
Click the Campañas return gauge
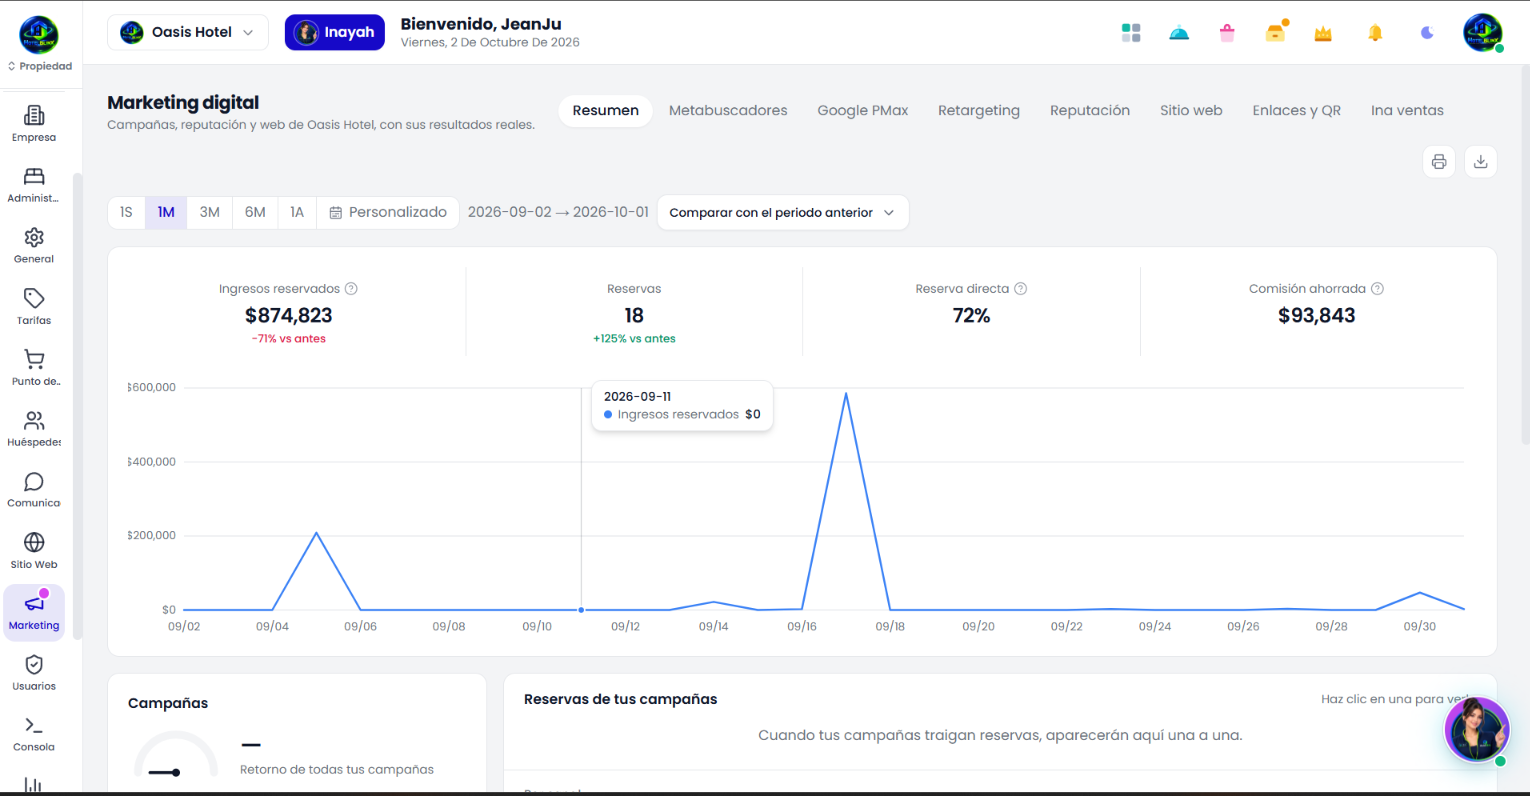(176, 755)
